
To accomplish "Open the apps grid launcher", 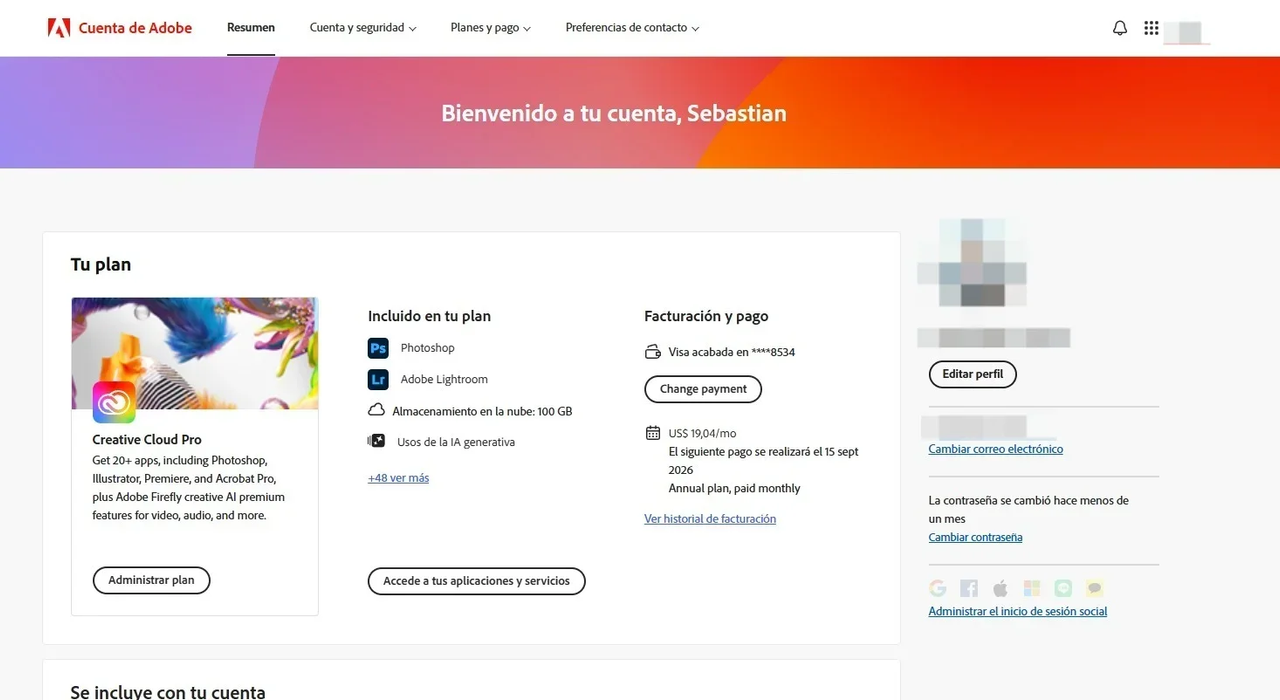I will tap(1151, 28).
